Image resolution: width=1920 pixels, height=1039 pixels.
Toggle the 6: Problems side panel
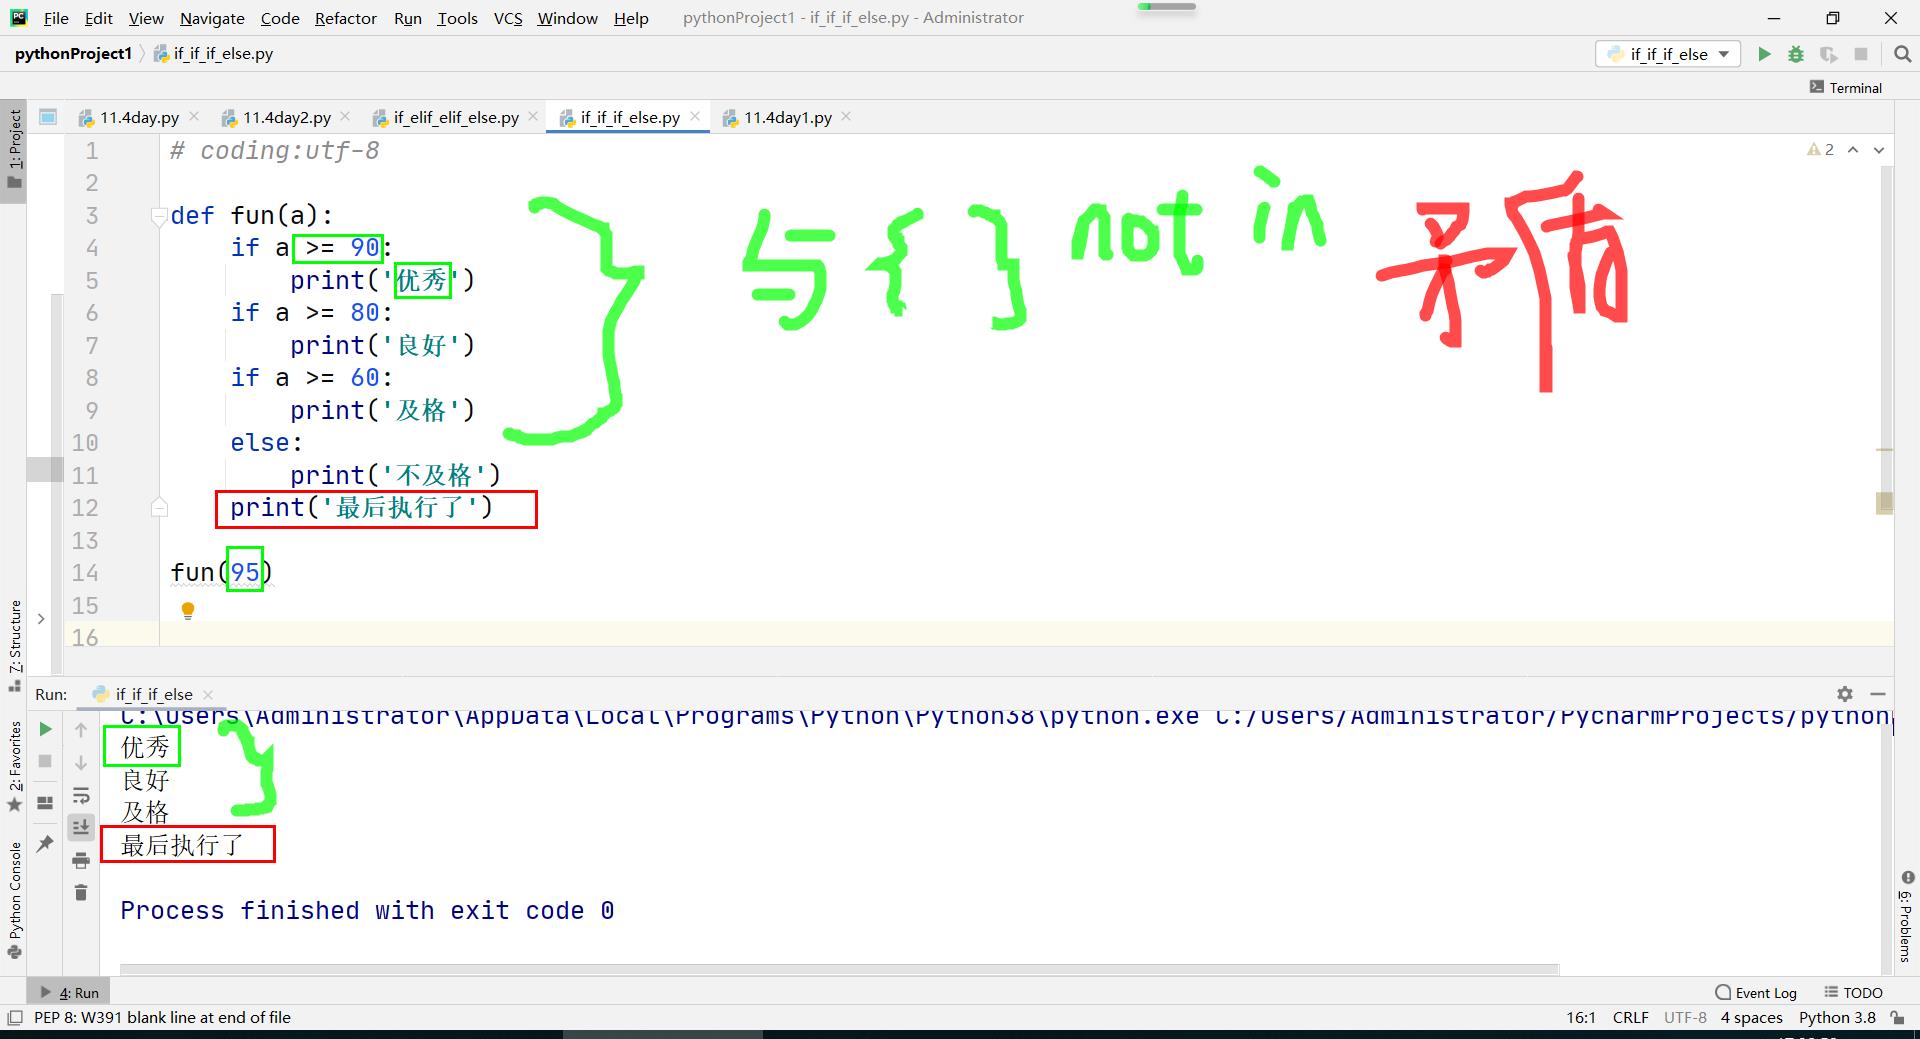coord(1906,916)
